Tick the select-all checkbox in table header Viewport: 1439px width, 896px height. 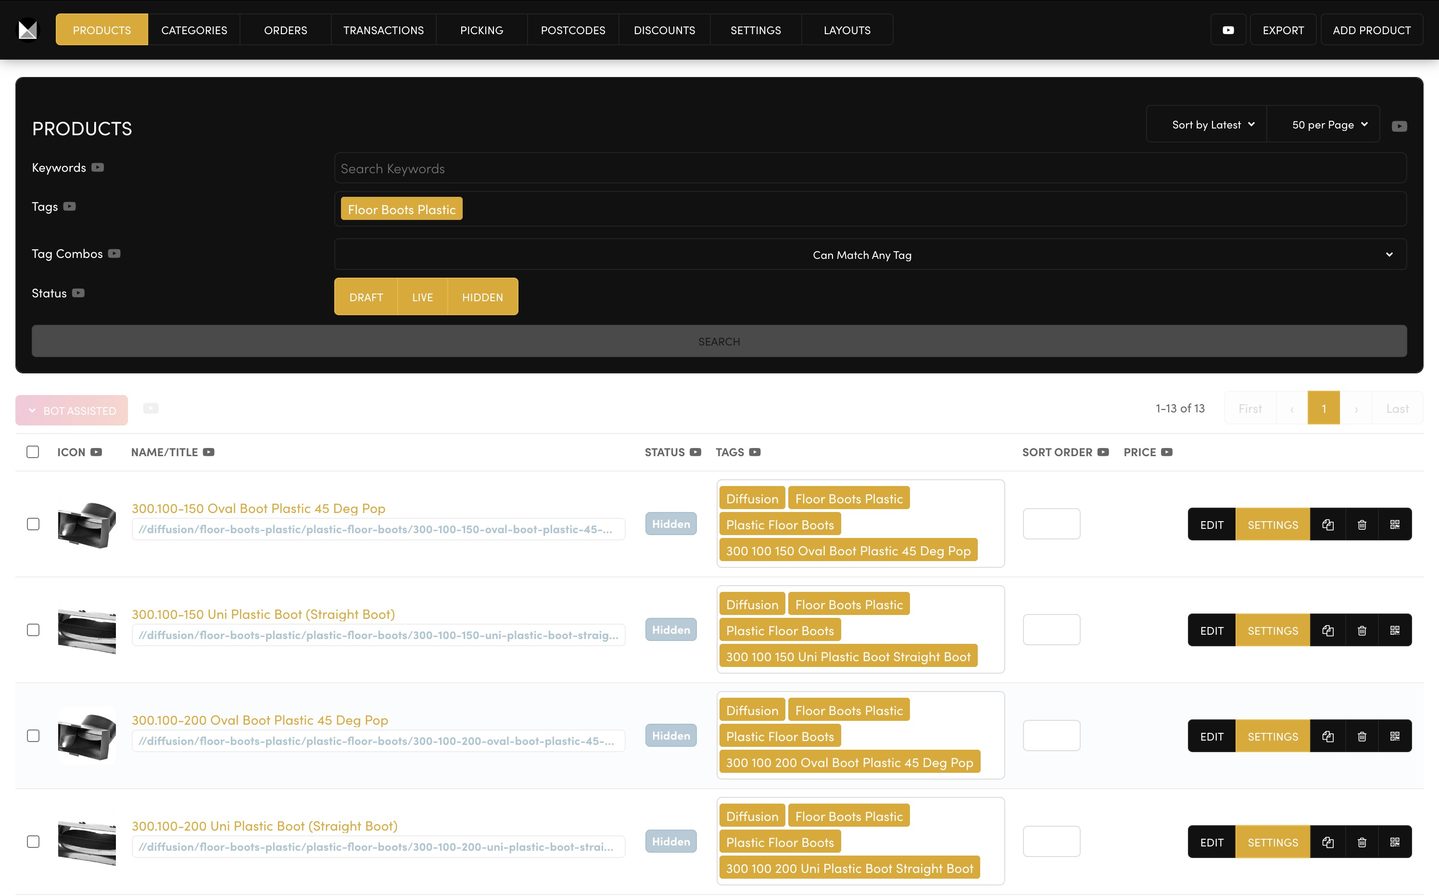point(33,453)
